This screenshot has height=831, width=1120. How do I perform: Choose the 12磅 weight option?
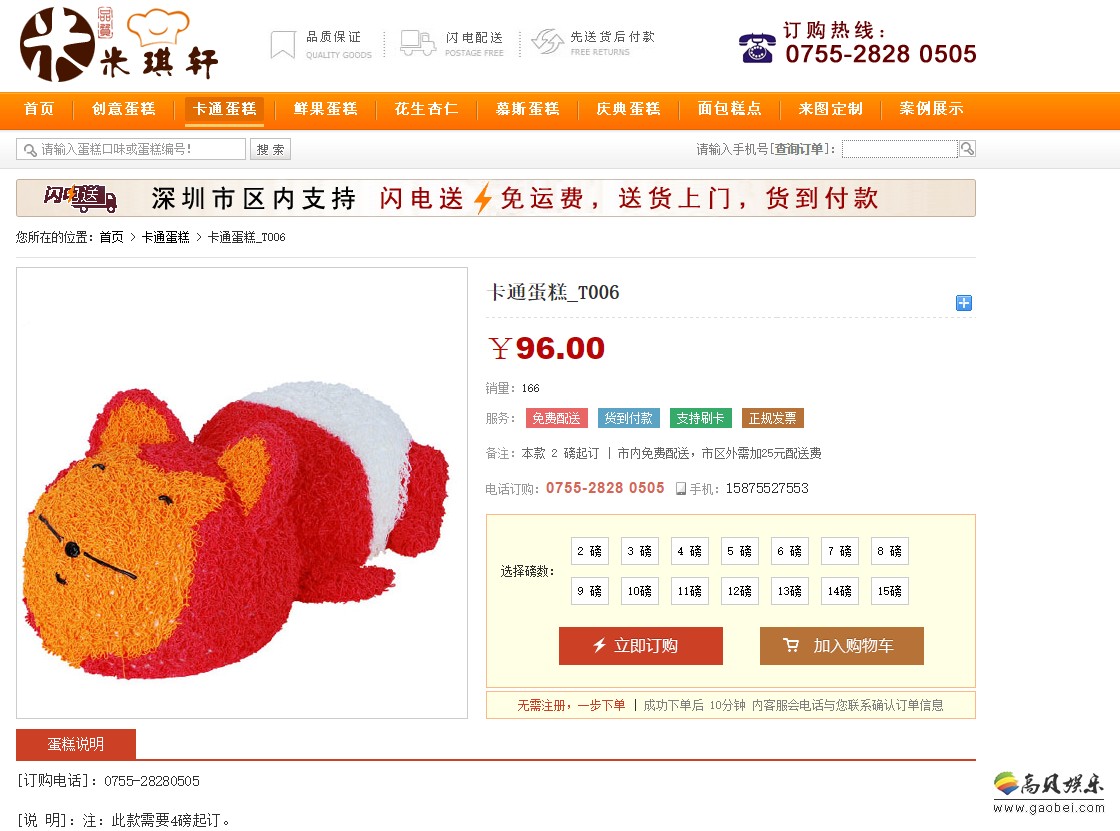(739, 591)
